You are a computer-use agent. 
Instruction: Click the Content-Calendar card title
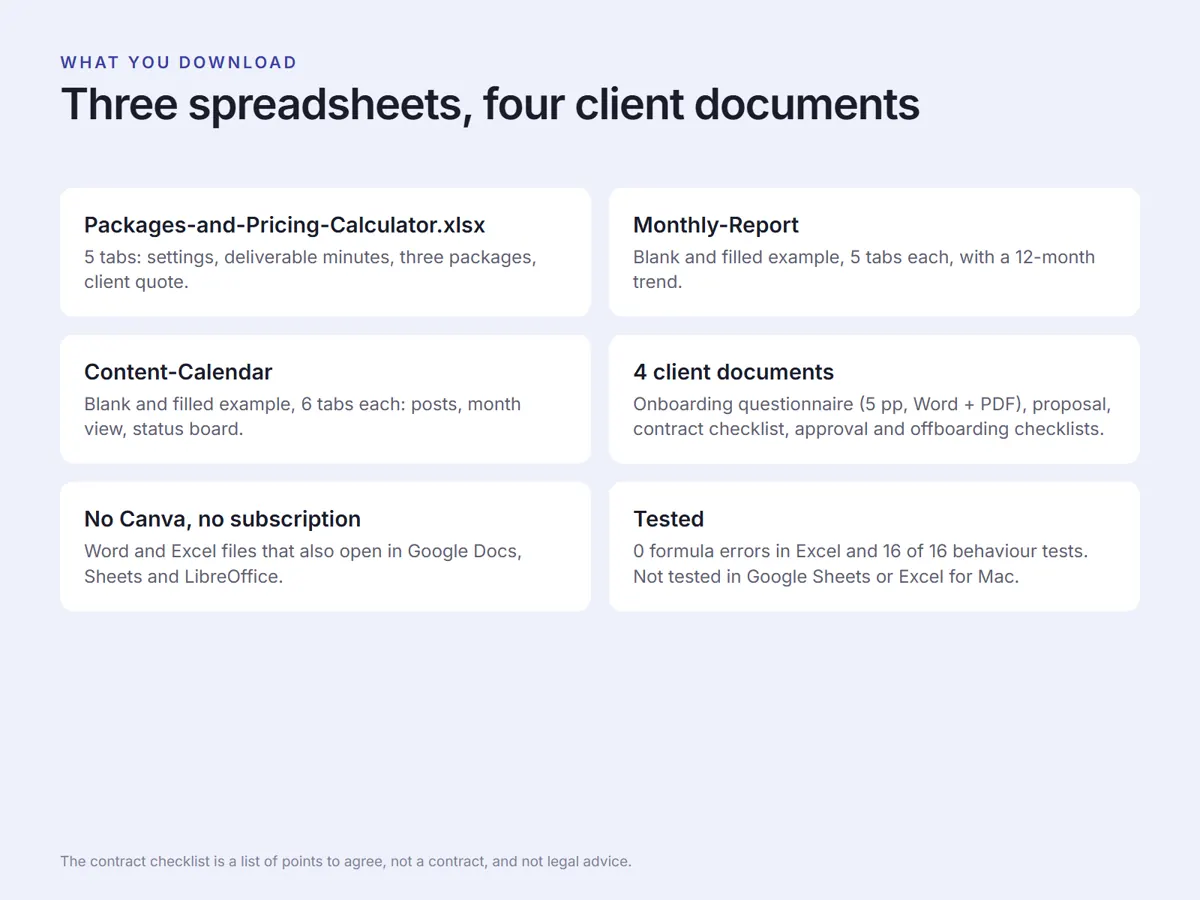178,372
